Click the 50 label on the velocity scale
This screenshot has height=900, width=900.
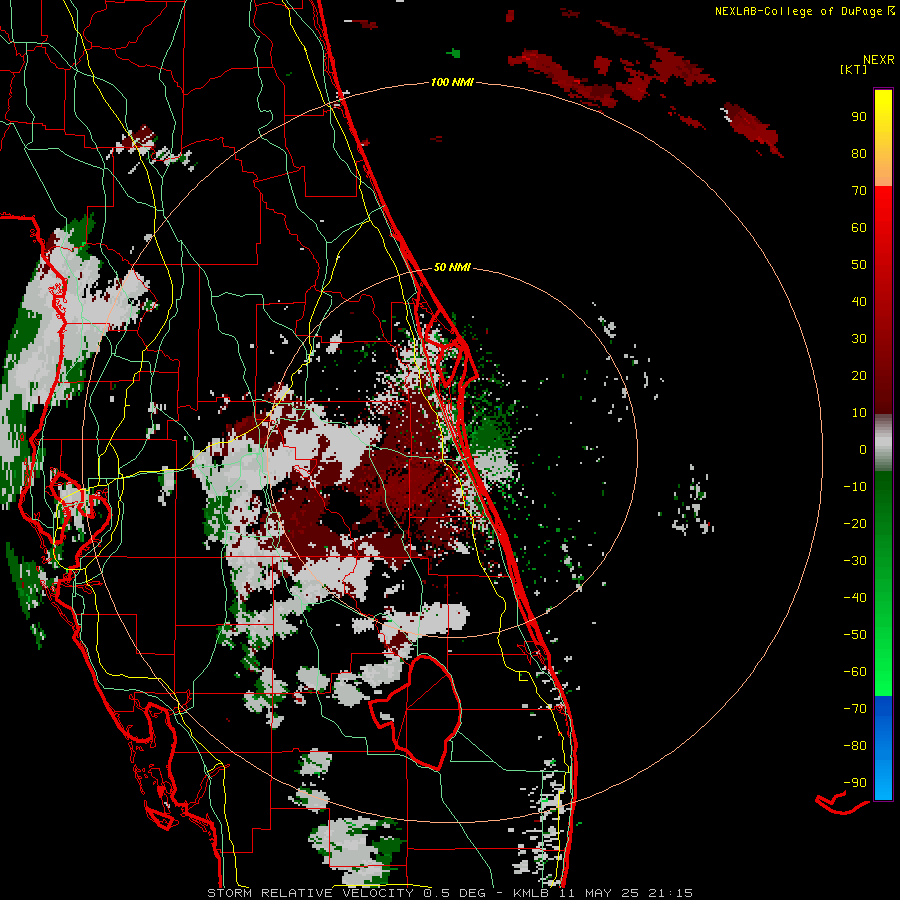coord(859,264)
